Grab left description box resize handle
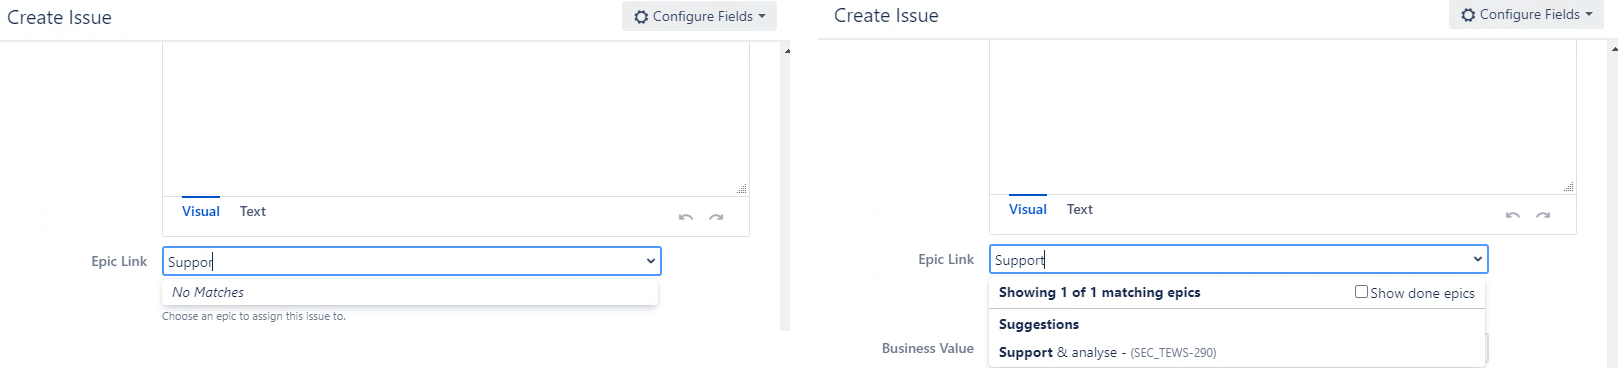The width and height of the screenshot is (1624, 382). pyautogui.click(x=742, y=189)
